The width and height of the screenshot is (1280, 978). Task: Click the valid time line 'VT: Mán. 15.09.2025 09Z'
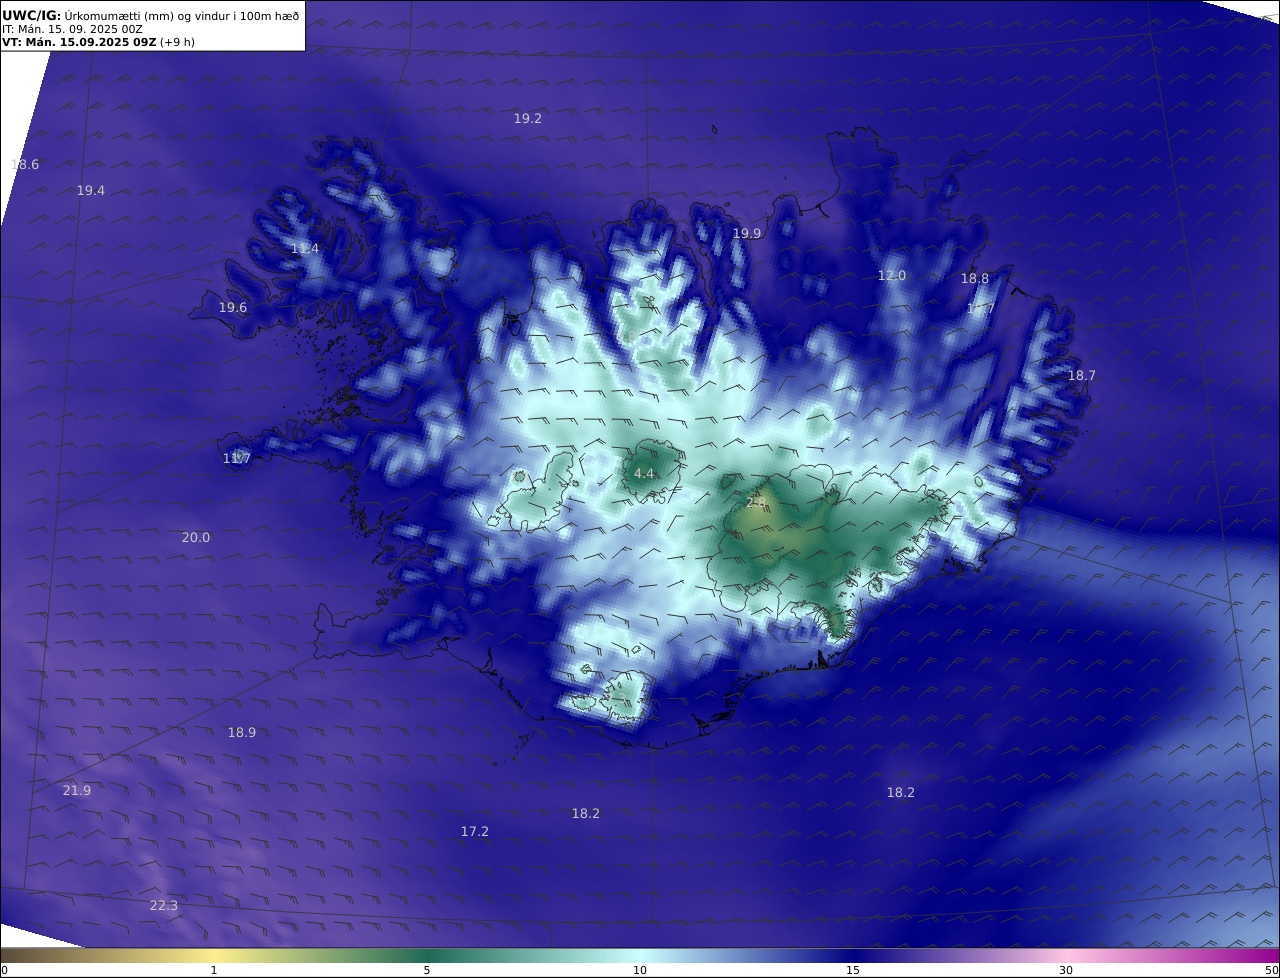(79, 42)
